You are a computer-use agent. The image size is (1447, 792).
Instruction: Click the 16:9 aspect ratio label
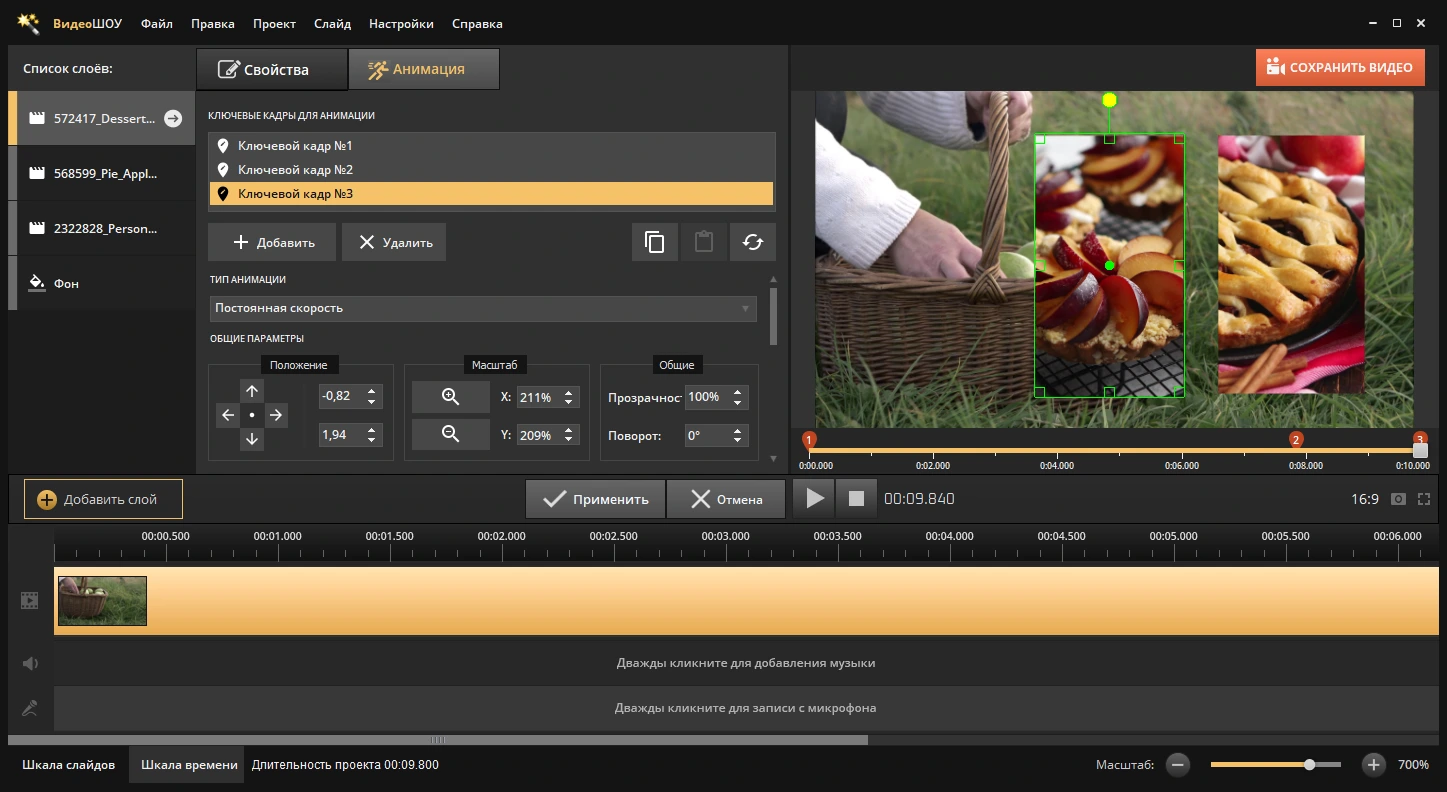coord(1365,499)
